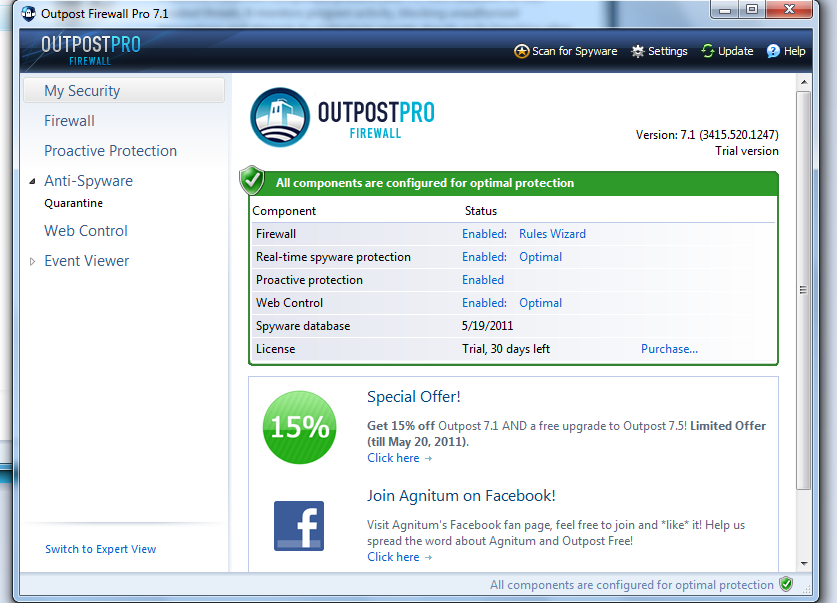The height and width of the screenshot is (603, 837).
Task: Open the Anti-Spyware section
Action: click(x=89, y=181)
